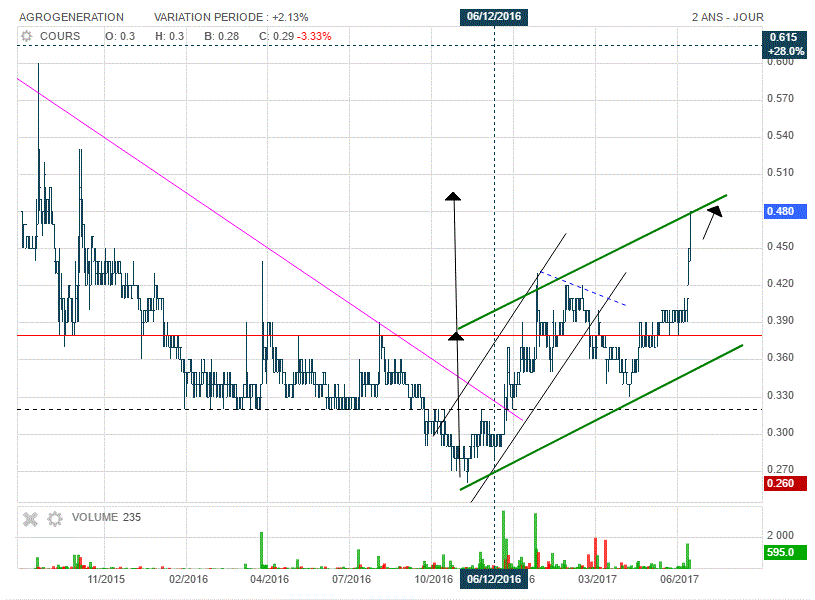This screenshot has width=815, height=600.
Task: Click the 0.270 price axis label
Action: pos(780,469)
